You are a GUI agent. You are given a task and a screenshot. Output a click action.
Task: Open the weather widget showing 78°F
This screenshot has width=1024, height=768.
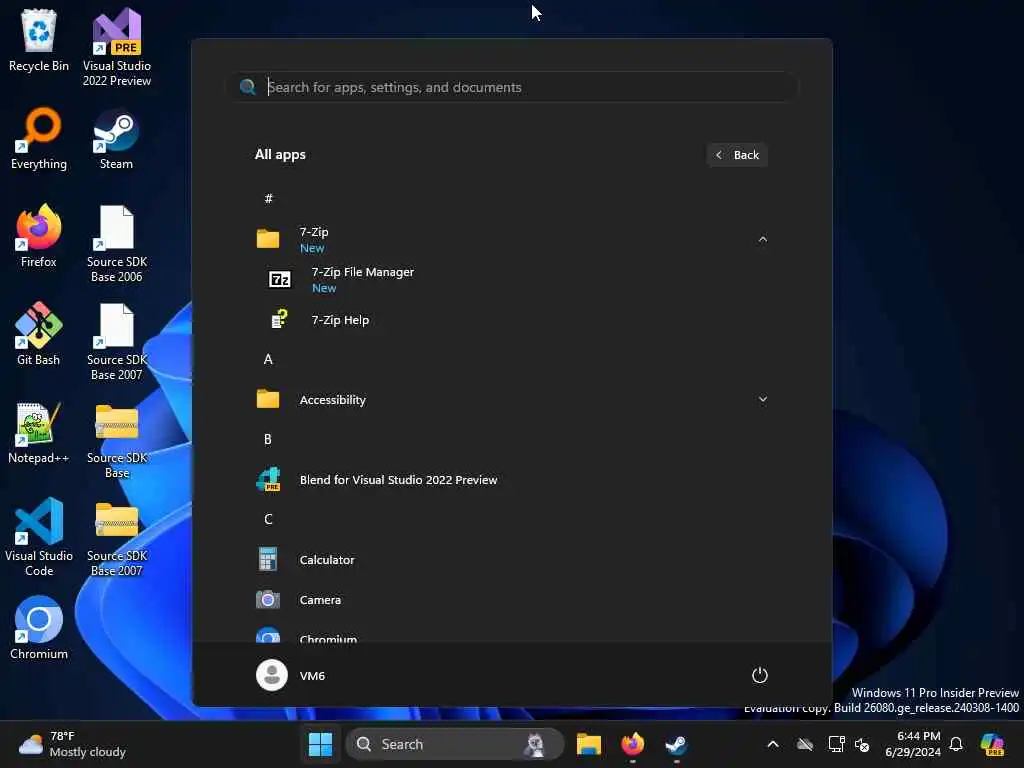(x=72, y=744)
